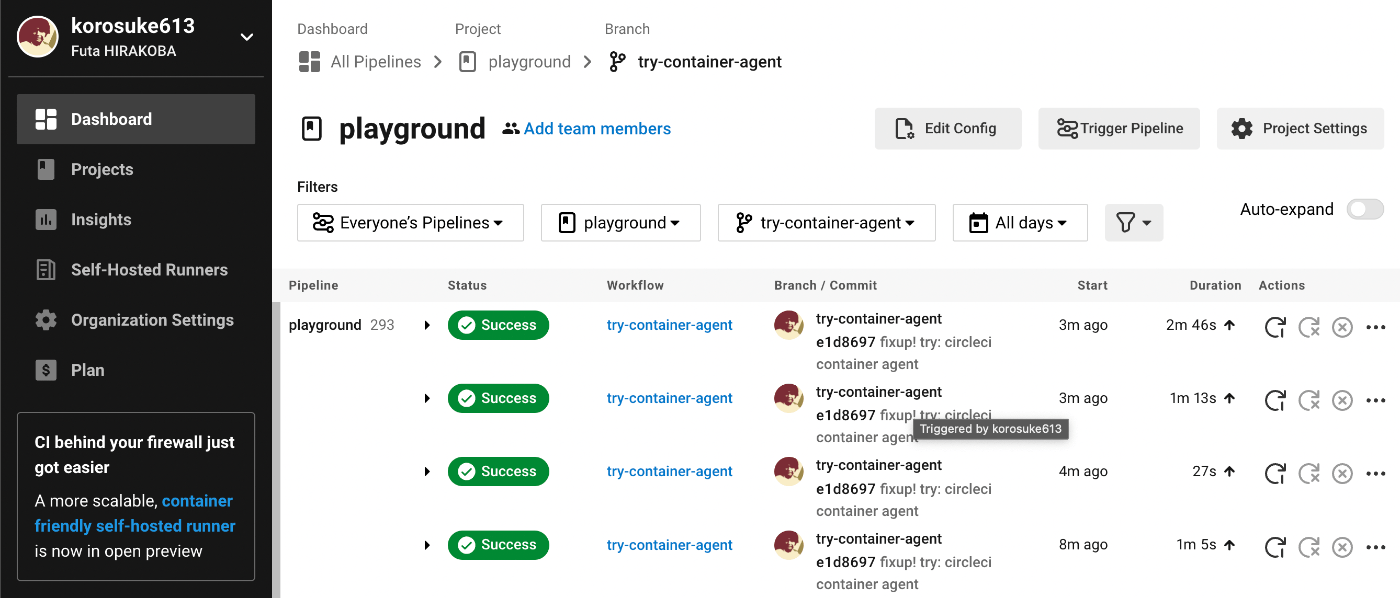This screenshot has width=1400, height=598.
Task: Click the user avatar in the 4m ago row
Action: [789, 471]
